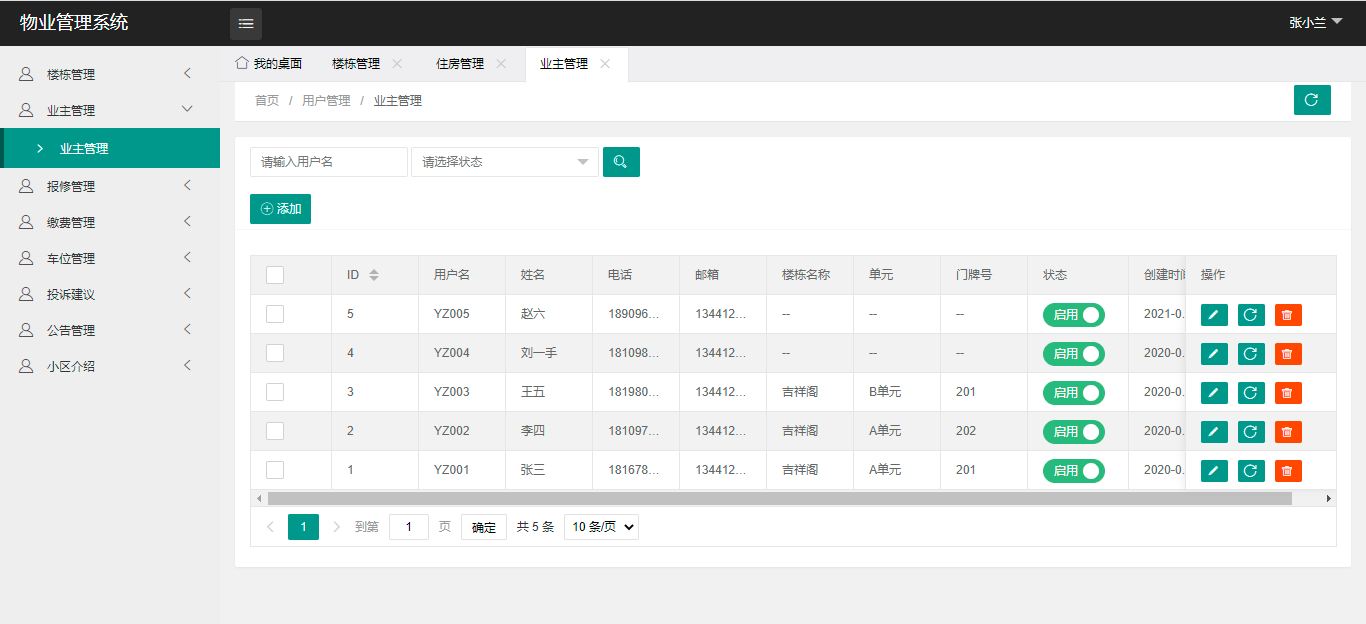1366x624 pixels.
Task: Open the 请选择状态 status dropdown
Action: tap(504, 162)
